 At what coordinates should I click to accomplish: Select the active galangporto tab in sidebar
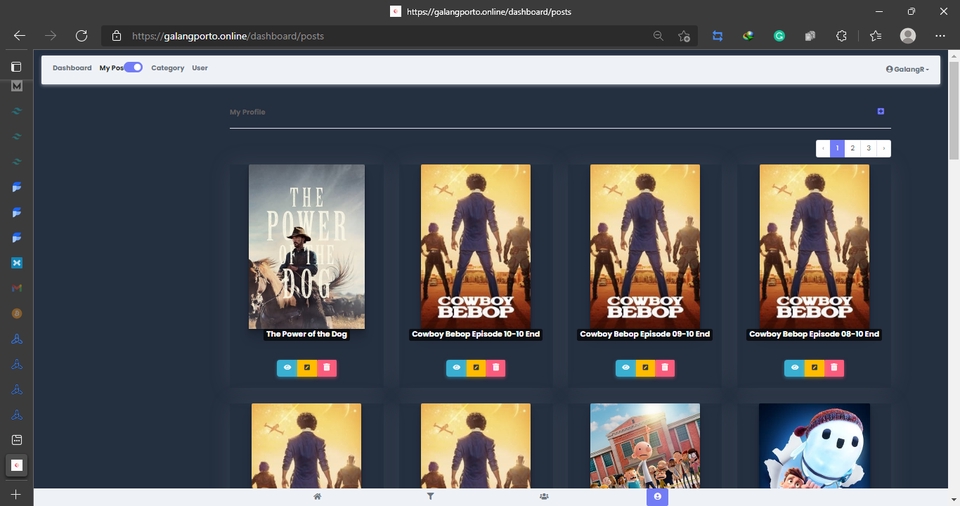[x=17, y=466]
